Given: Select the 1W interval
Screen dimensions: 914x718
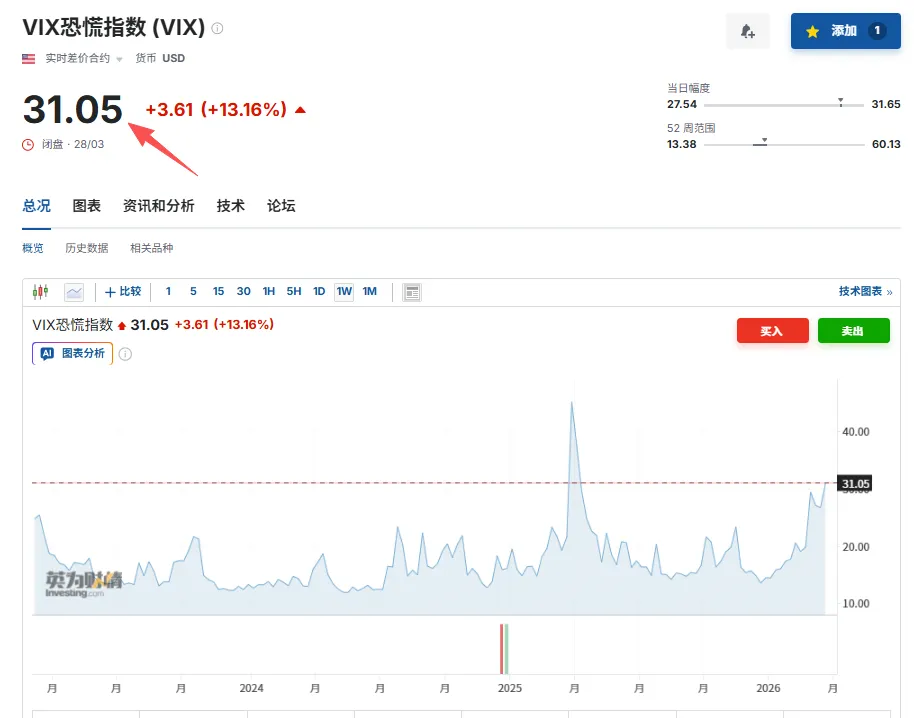Looking at the screenshot, I should coord(344,291).
